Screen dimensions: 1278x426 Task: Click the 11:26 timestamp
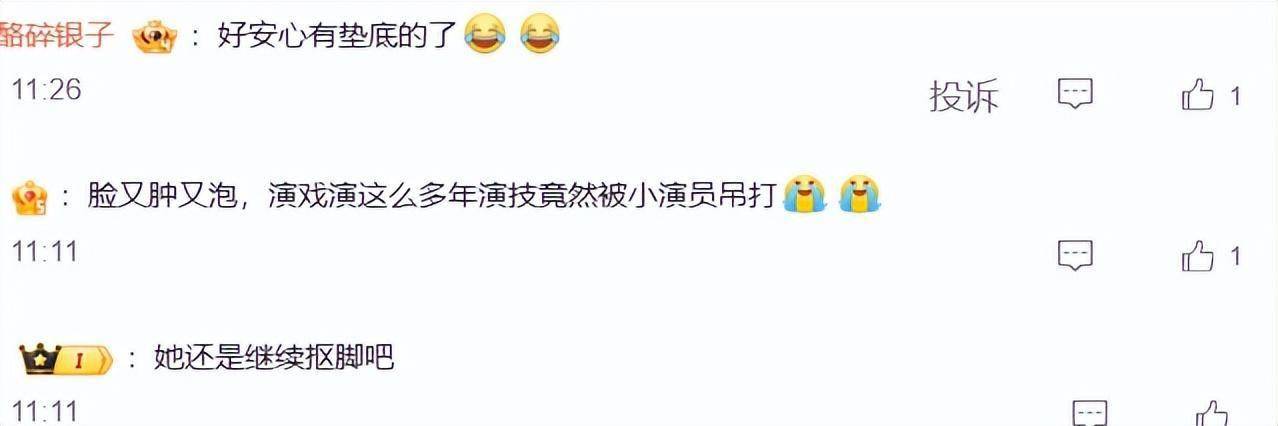point(45,89)
